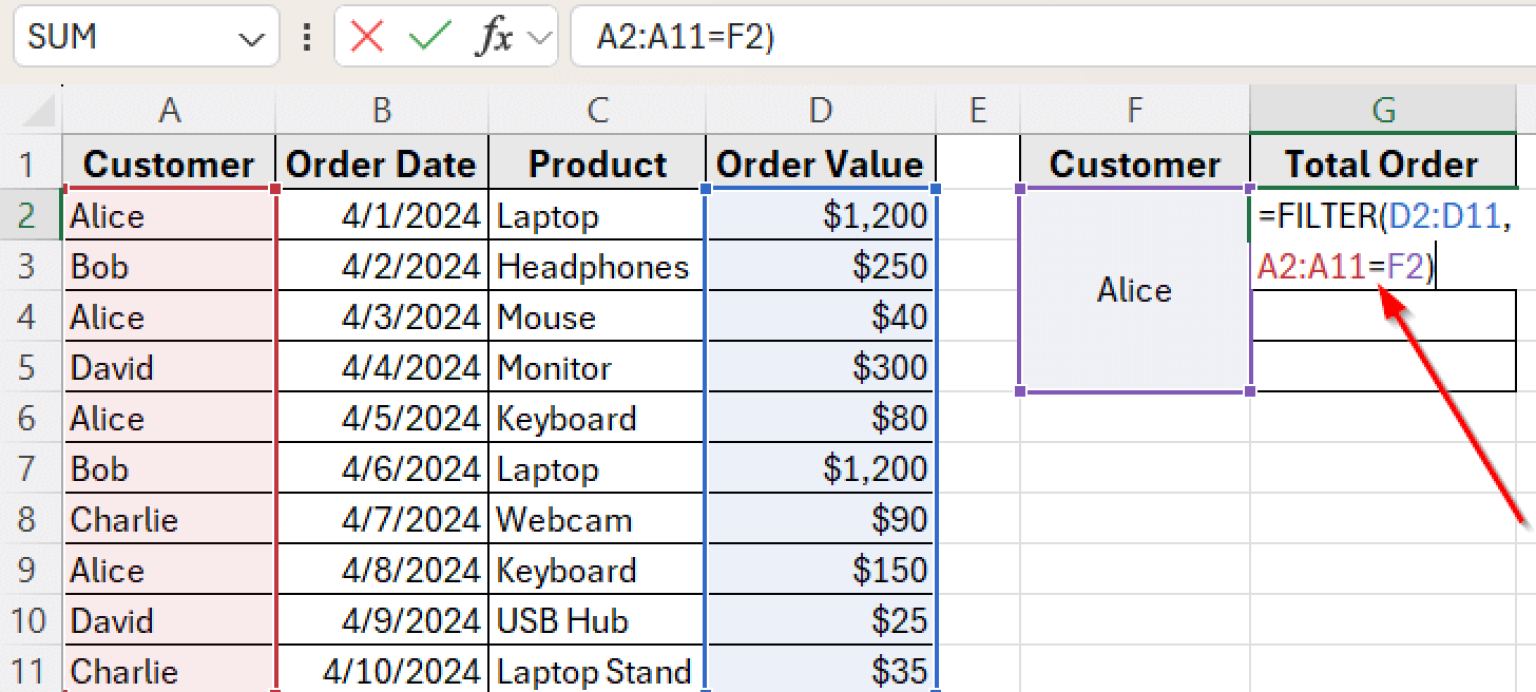Select cell F2 containing Alice
The image size is (1536, 692).
tap(1134, 290)
